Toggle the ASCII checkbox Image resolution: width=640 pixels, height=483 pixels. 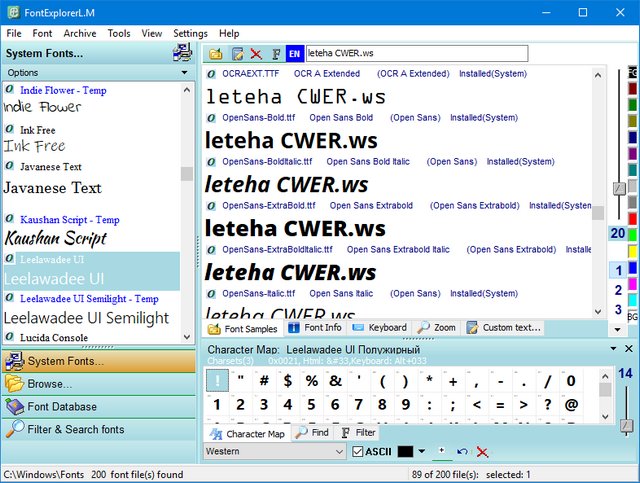[359, 452]
